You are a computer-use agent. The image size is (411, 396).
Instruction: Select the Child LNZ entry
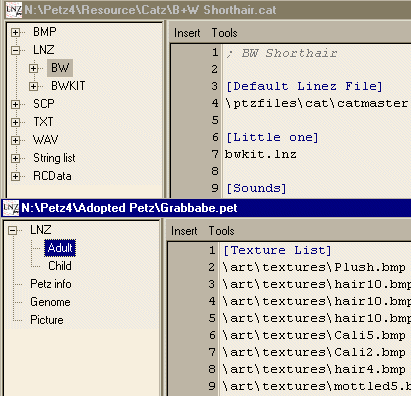60,266
